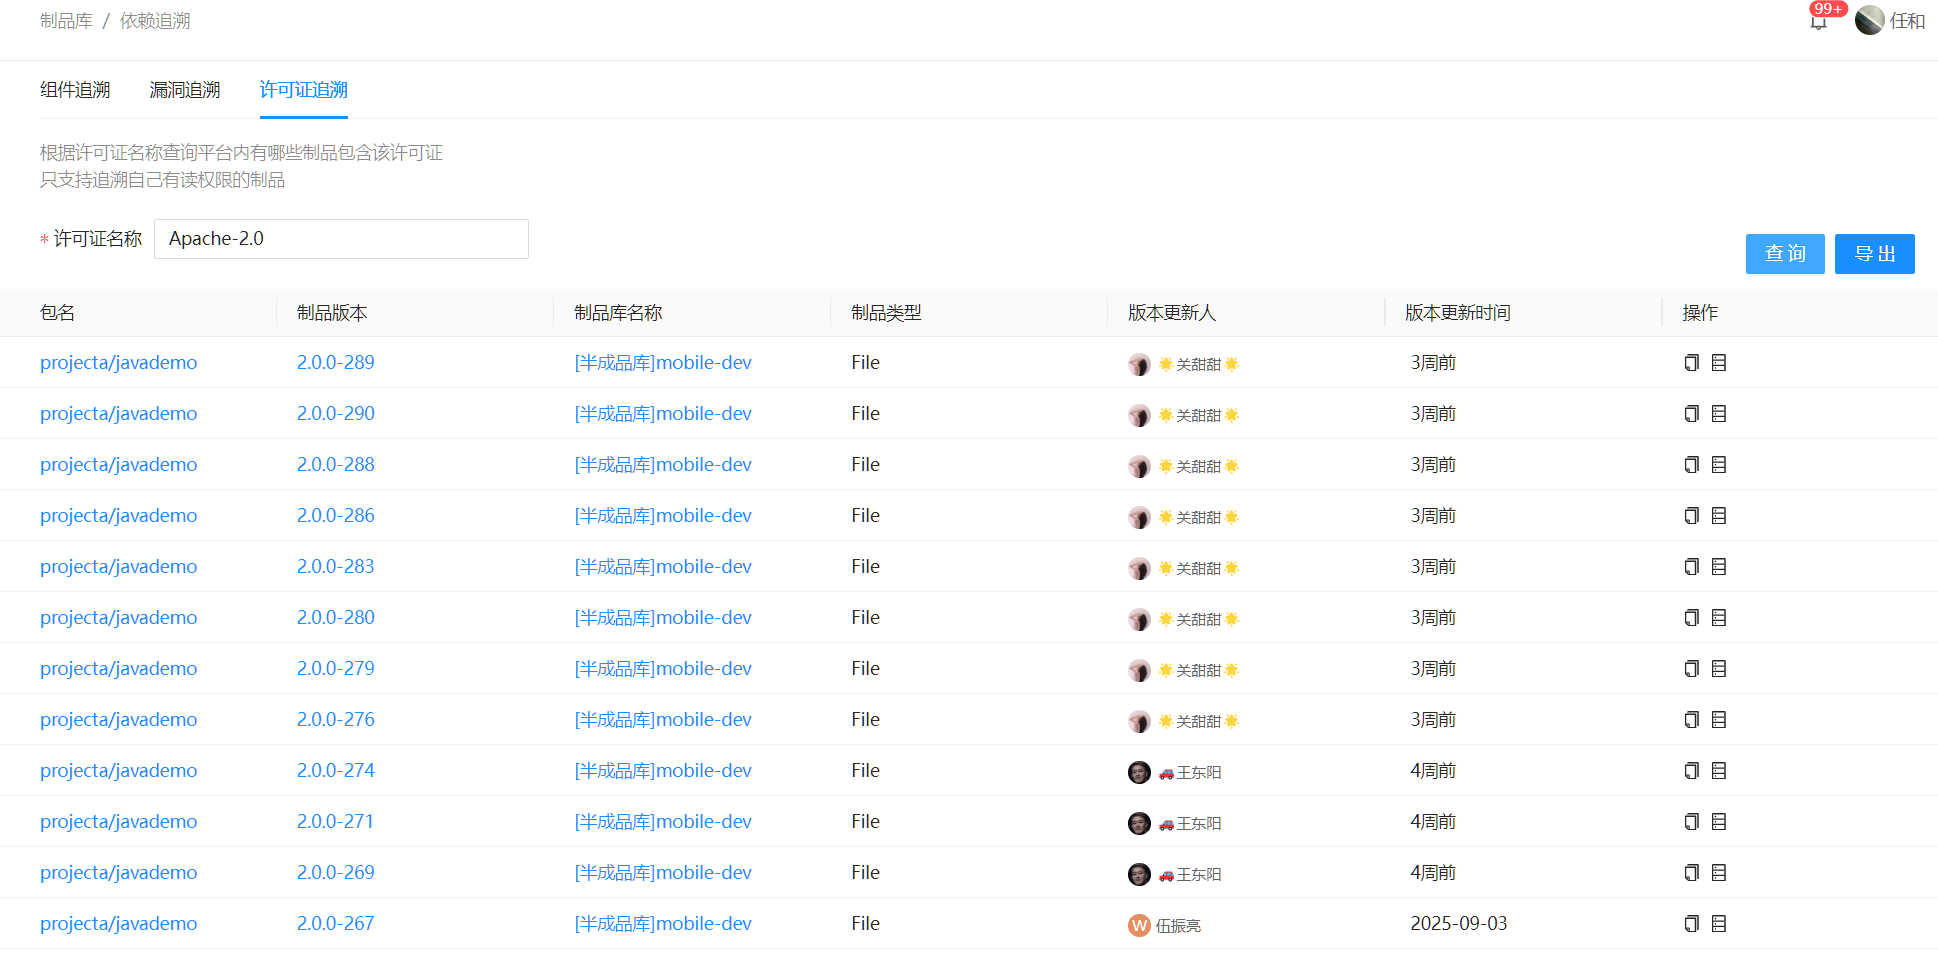This screenshot has height=956, width=1938.
Task: Click the repository icon for version 2.0.0-276
Action: point(1719,720)
